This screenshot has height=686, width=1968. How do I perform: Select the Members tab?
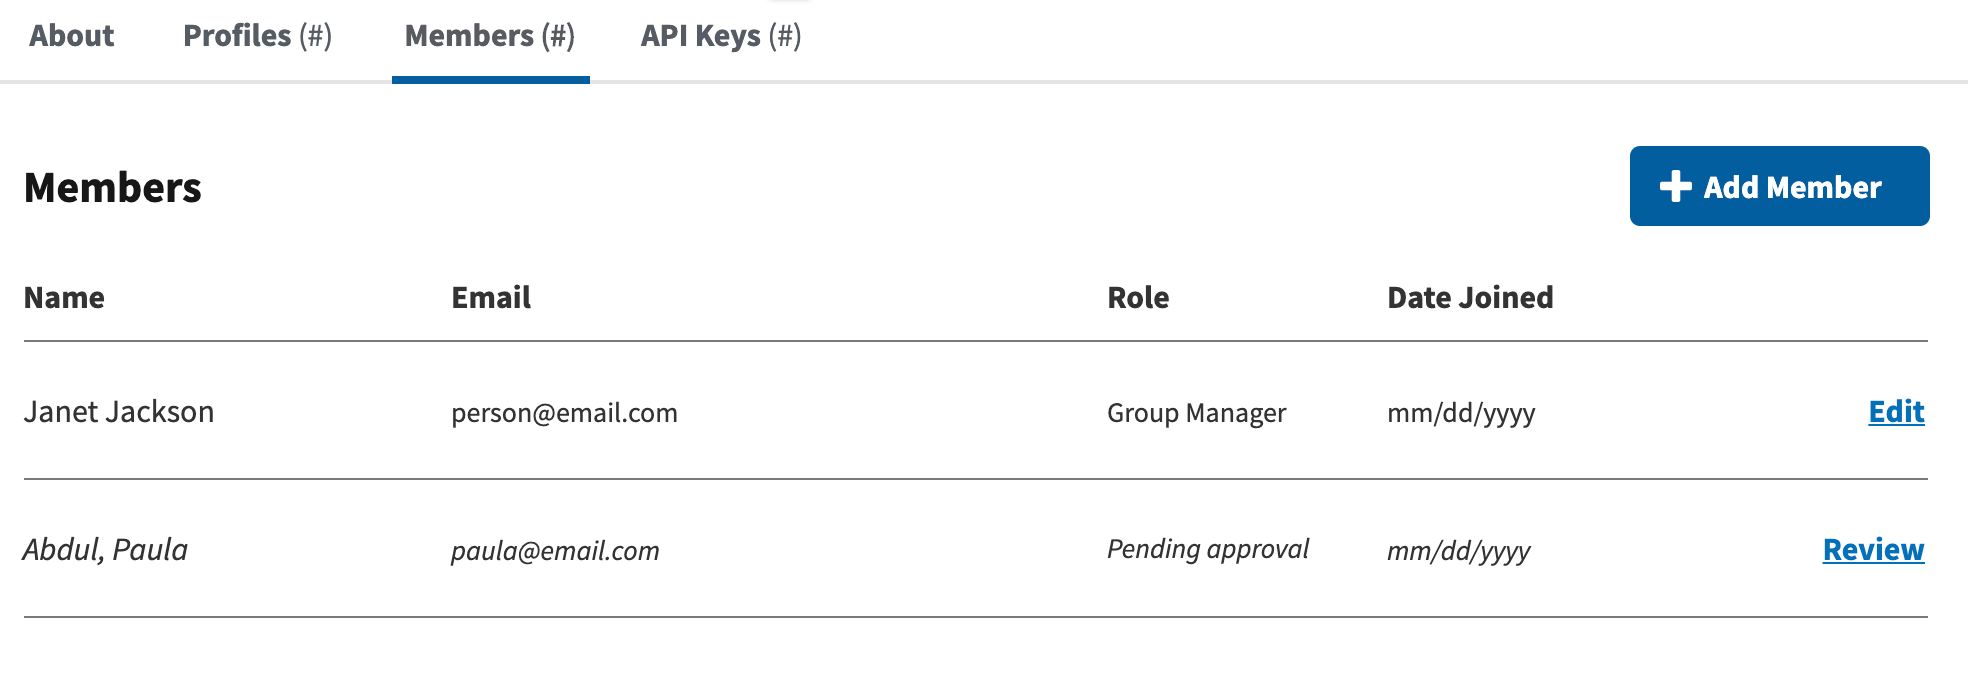pos(490,36)
